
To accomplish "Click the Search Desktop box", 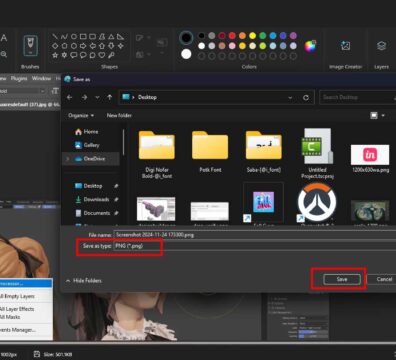I will [x=357, y=97].
